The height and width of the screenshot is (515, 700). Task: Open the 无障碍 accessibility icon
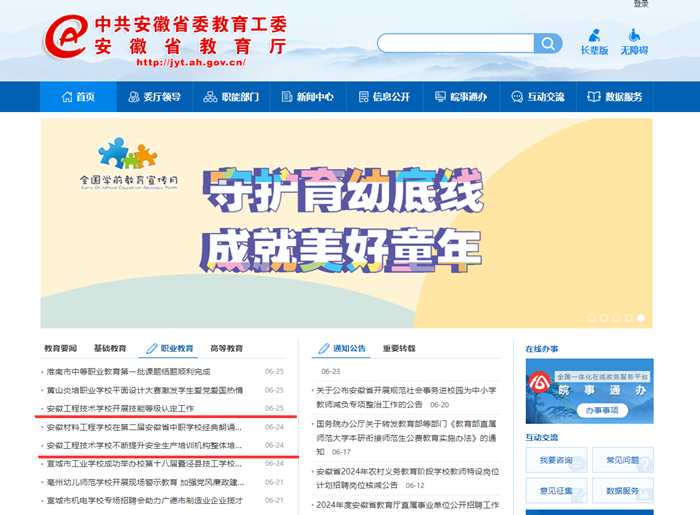[x=634, y=41]
